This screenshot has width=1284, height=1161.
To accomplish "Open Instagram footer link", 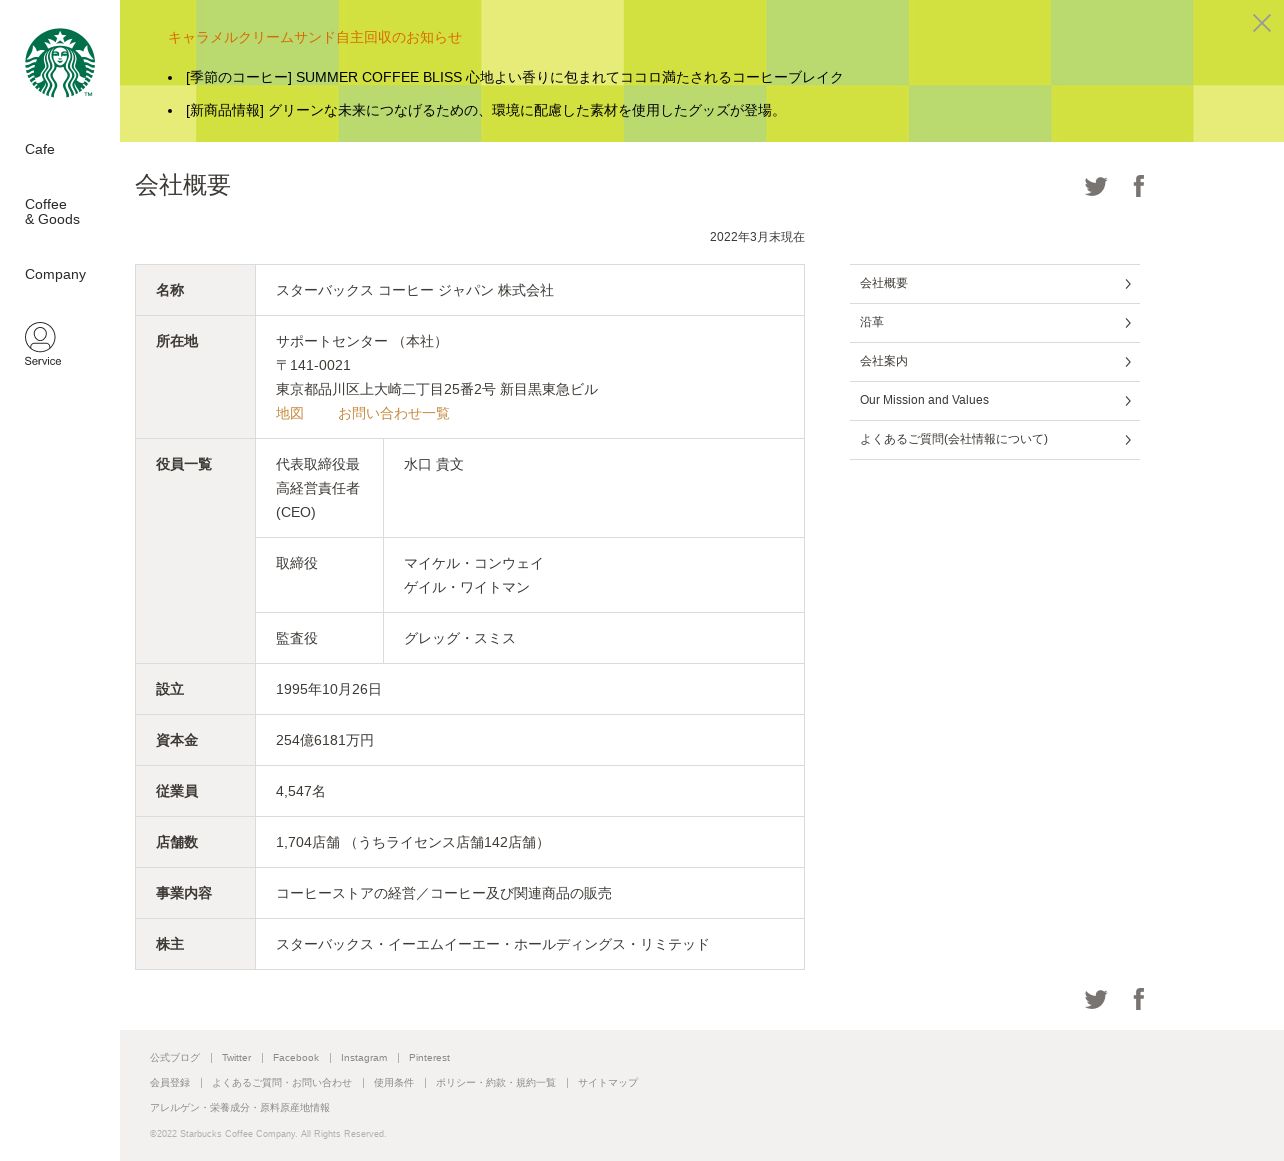I will tap(364, 1058).
